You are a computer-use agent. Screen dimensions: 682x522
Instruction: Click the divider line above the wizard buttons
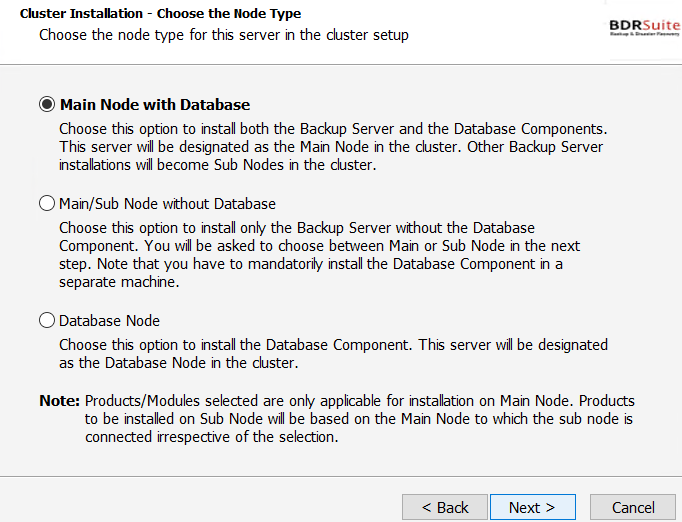coord(341,476)
